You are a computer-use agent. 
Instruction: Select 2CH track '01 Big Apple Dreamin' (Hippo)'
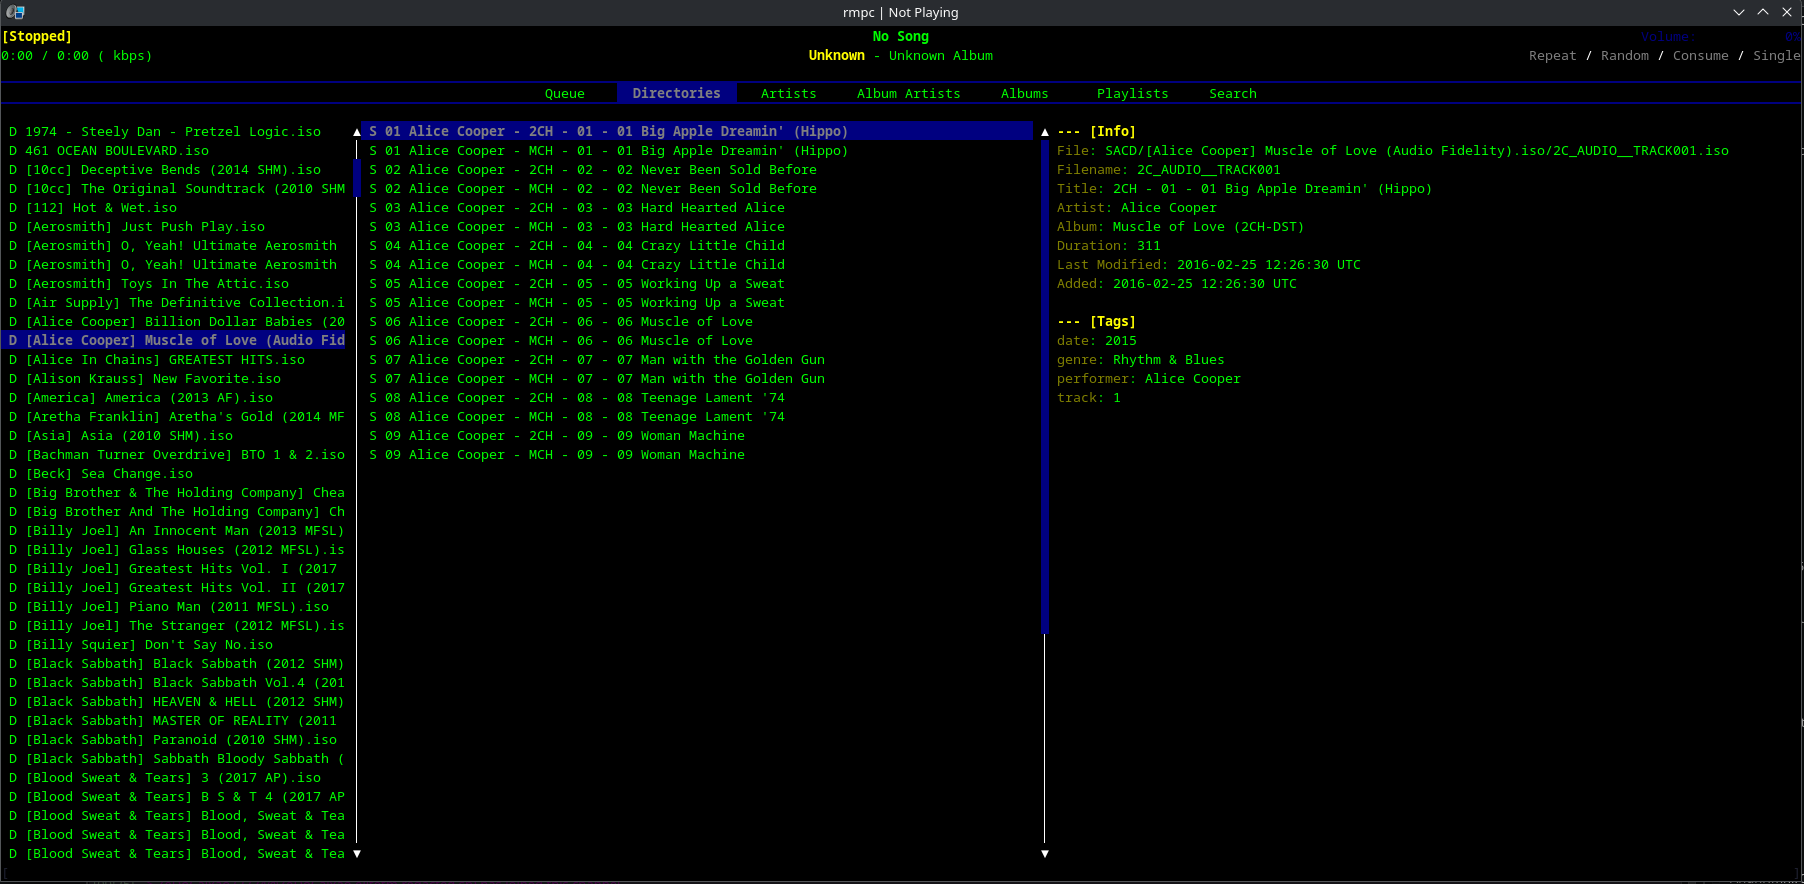pos(697,132)
